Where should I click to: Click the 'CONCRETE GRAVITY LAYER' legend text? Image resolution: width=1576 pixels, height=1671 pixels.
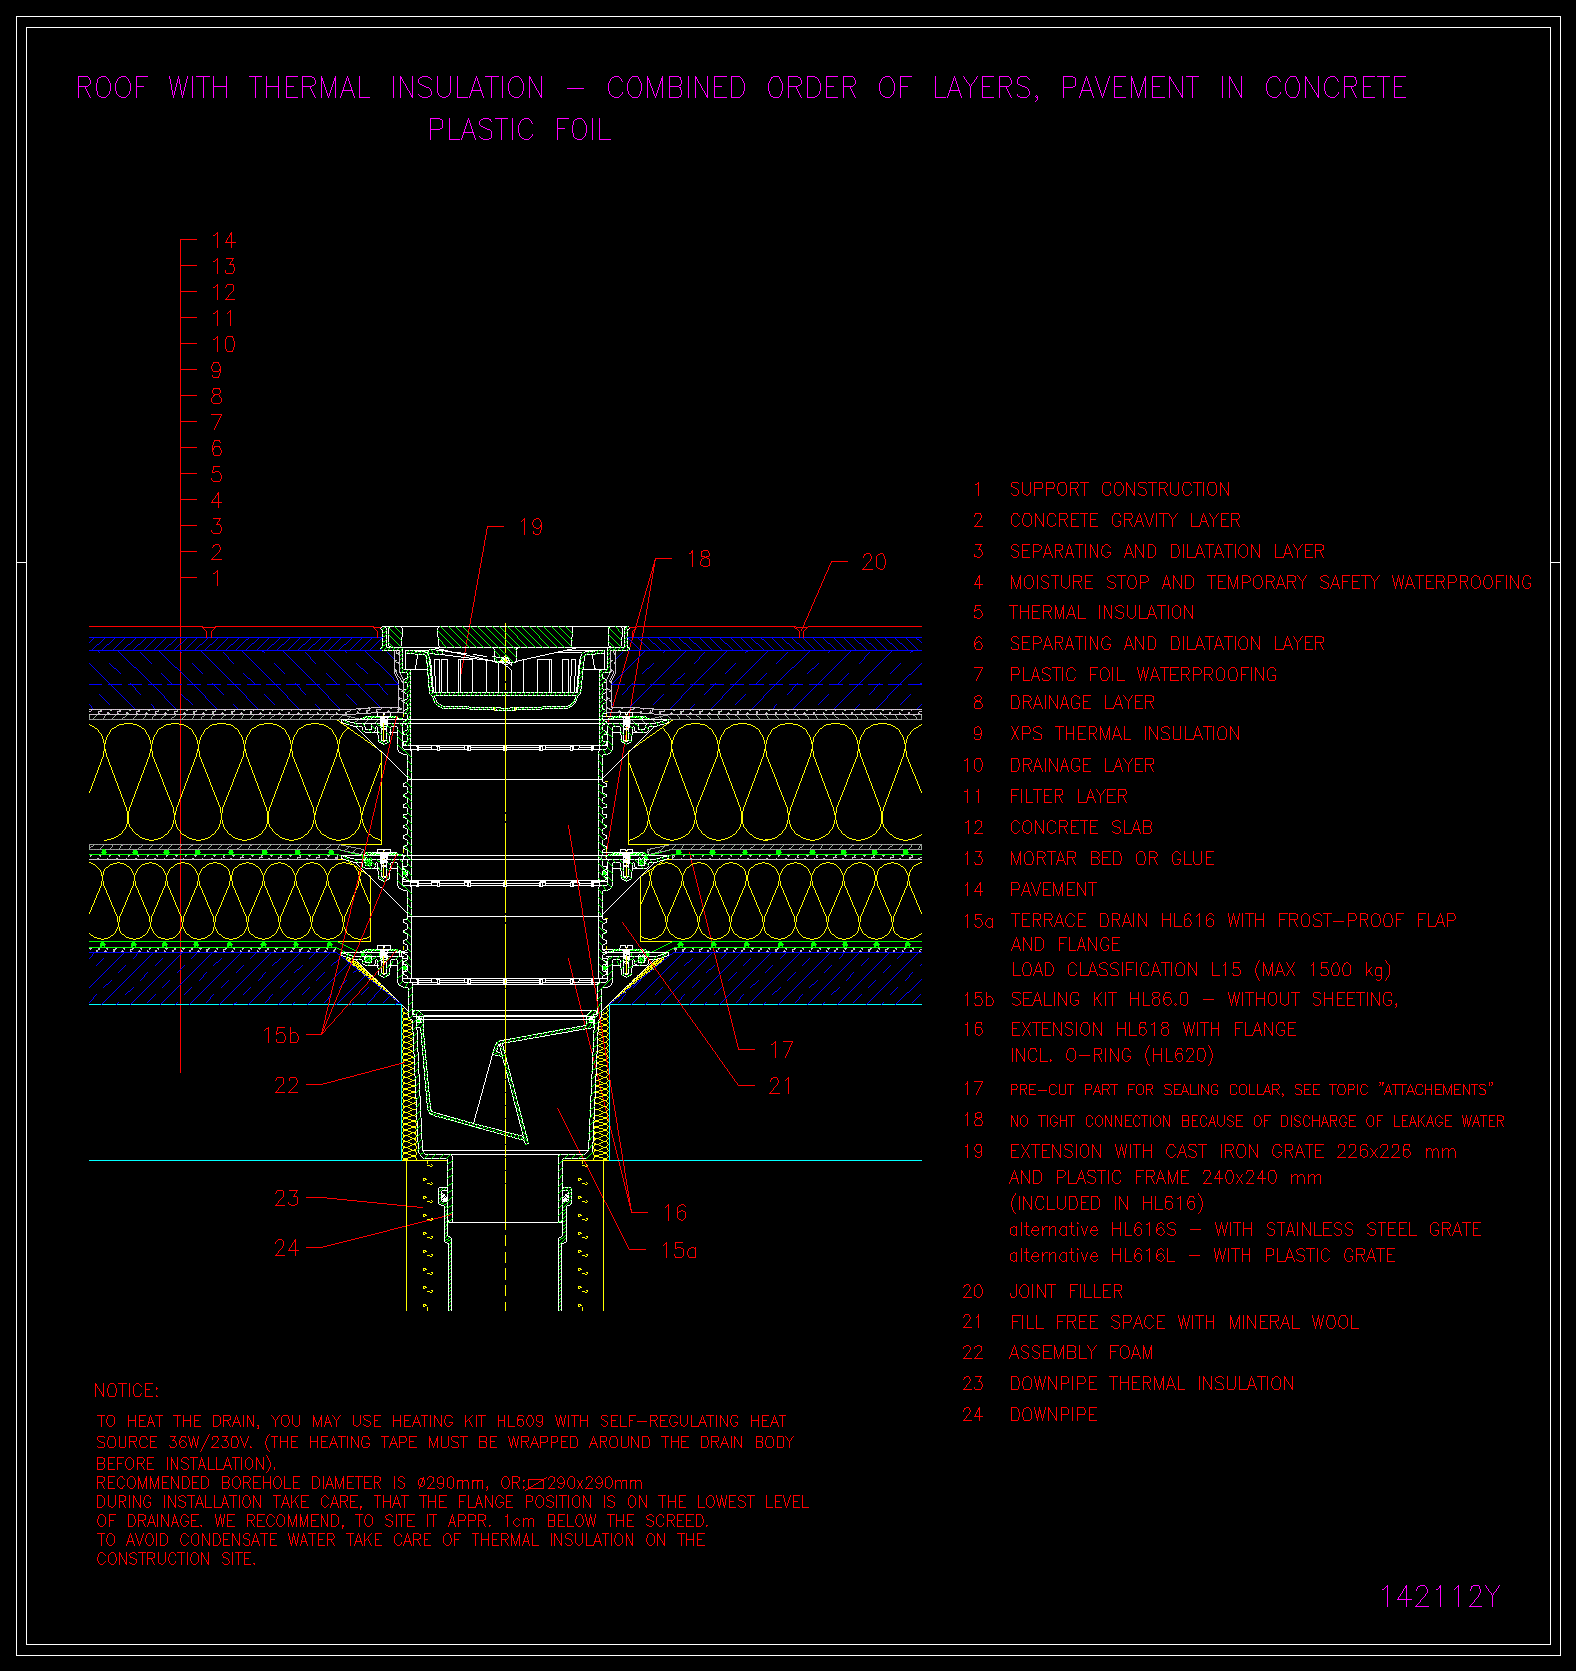[1125, 521]
